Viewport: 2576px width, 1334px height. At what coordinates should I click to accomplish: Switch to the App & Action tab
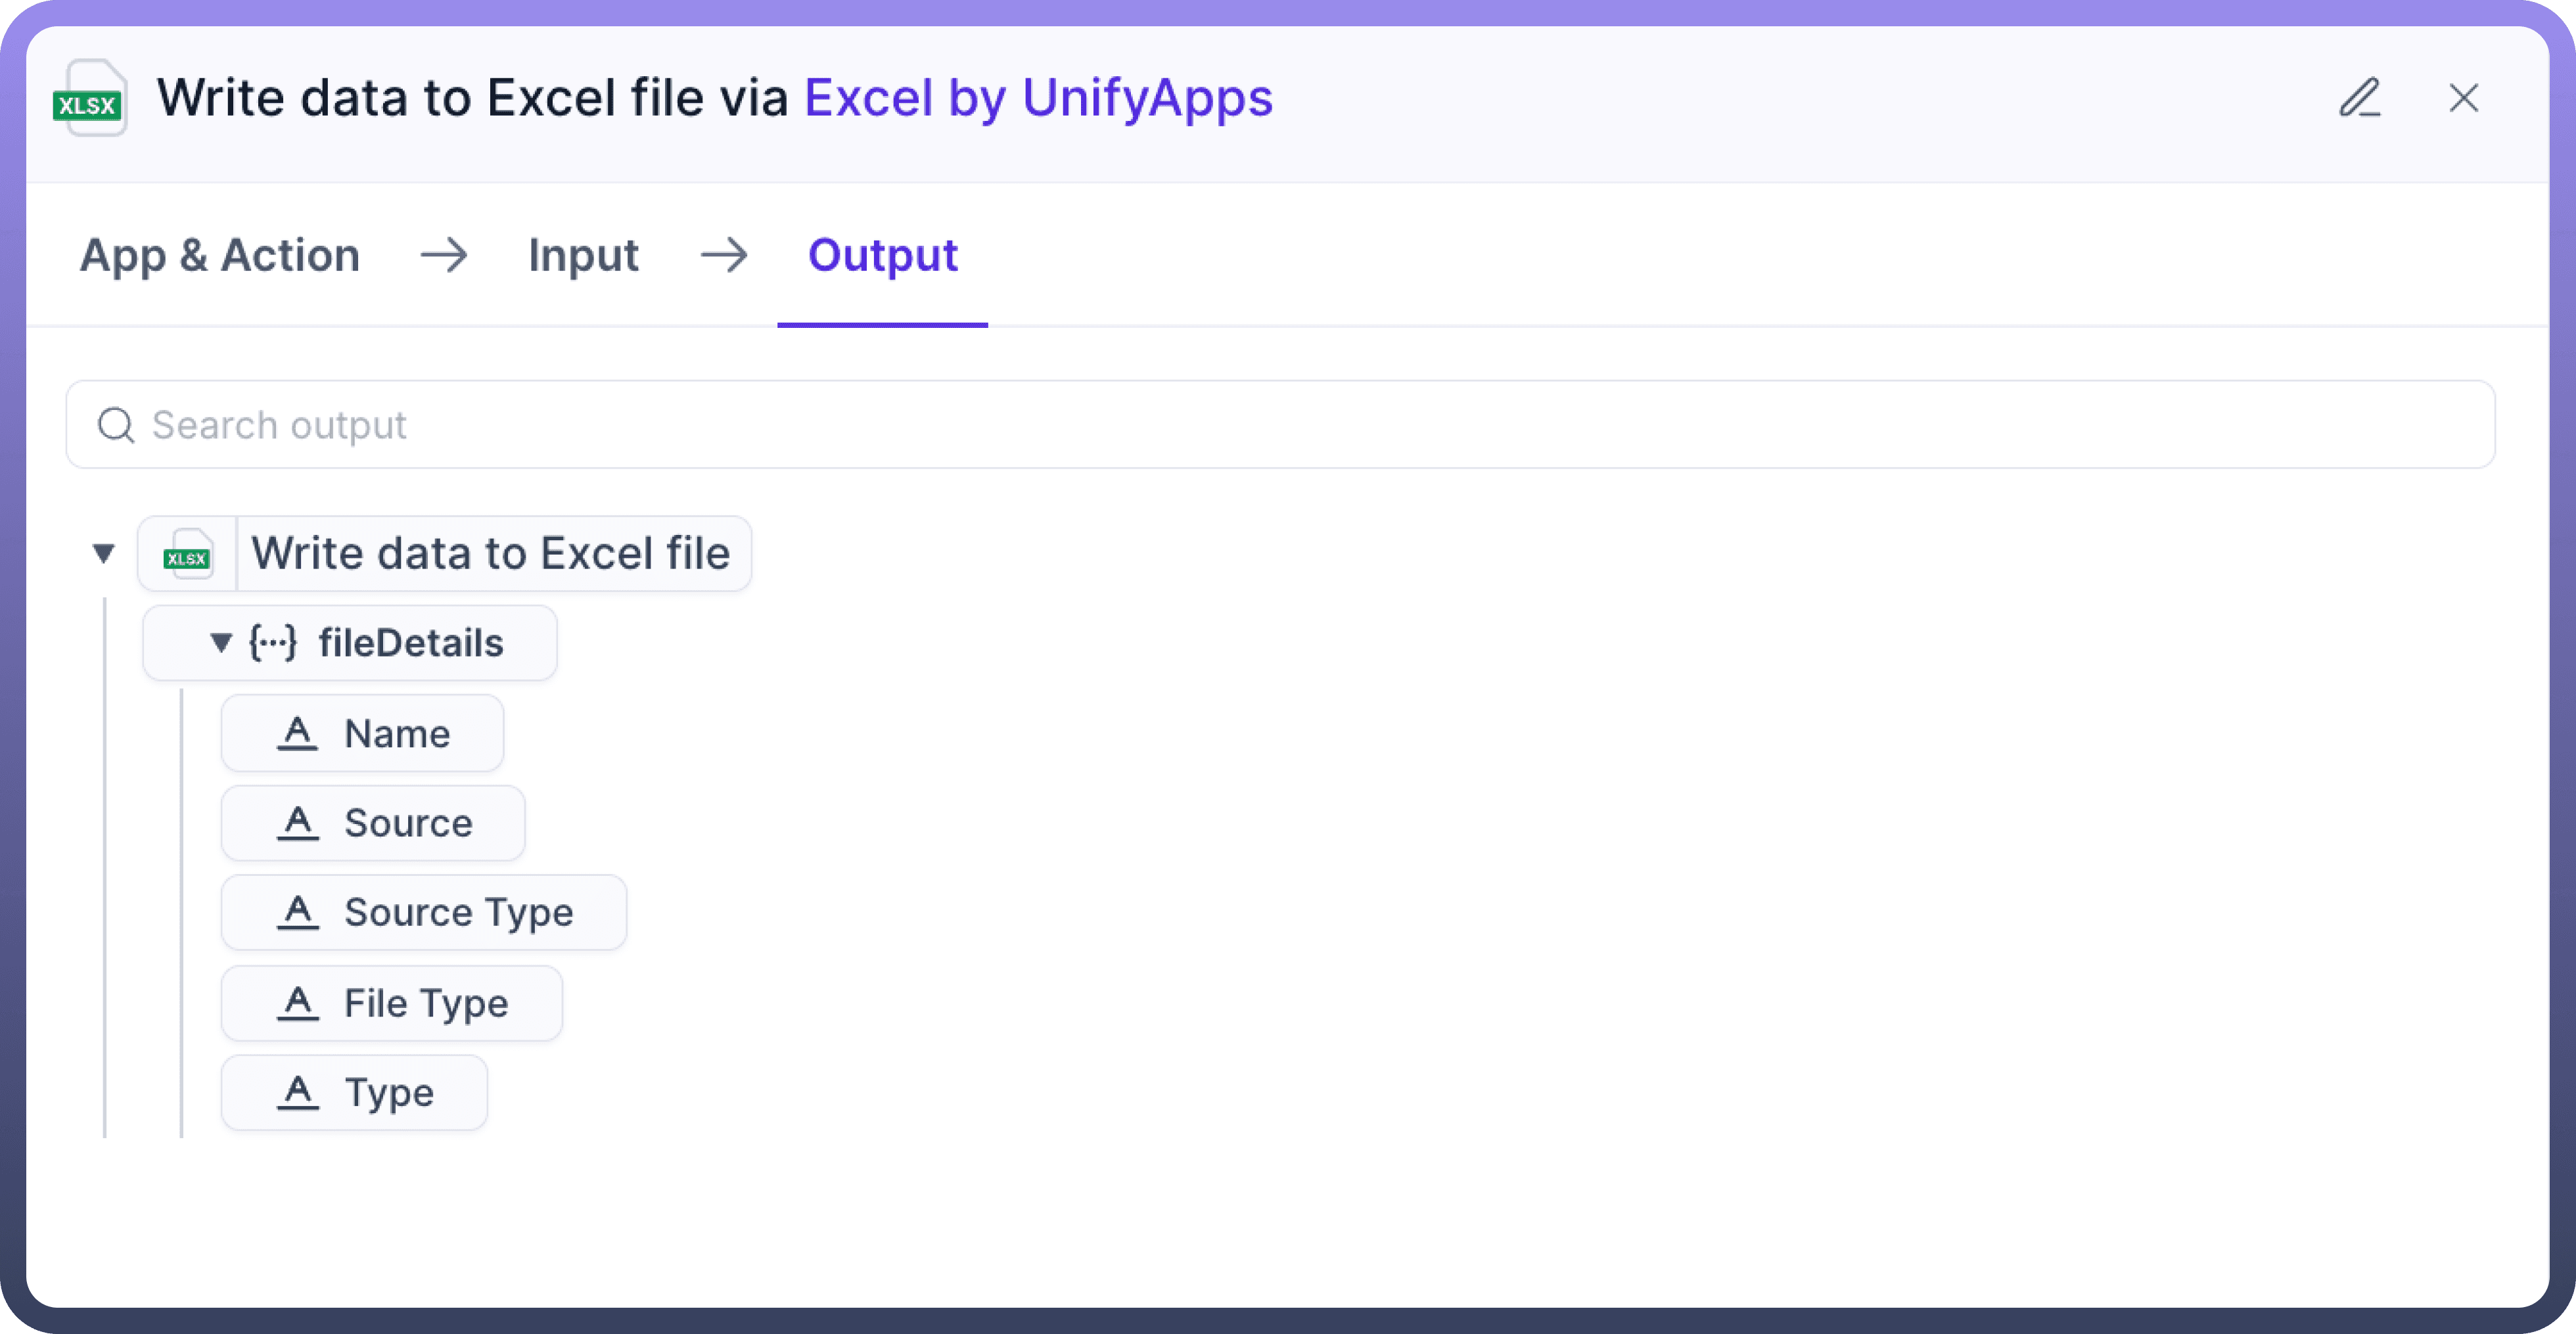pyautogui.click(x=220, y=255)
